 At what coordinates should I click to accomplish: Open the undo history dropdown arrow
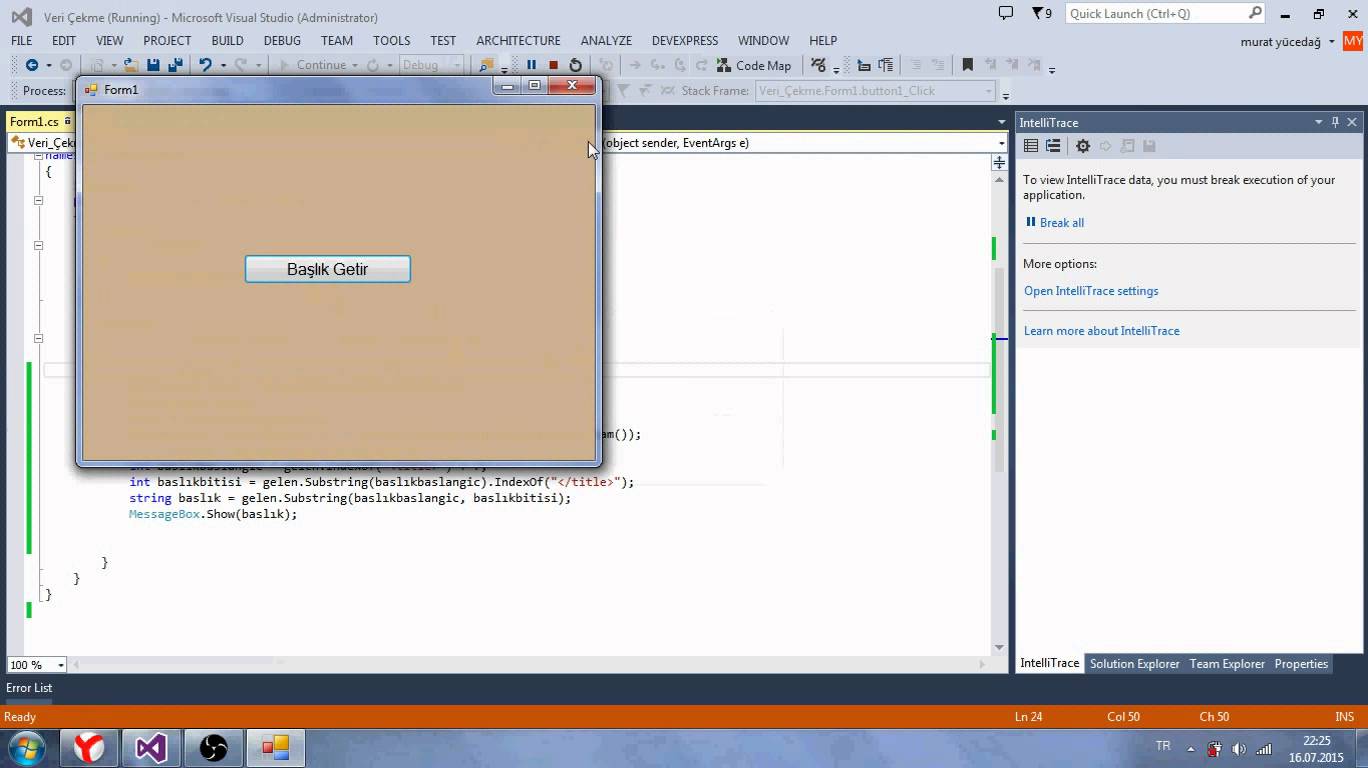pos(222,66)
